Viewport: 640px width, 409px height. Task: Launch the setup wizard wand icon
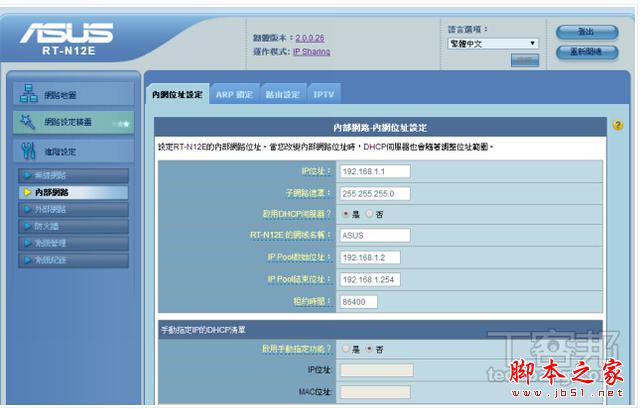coord(27,122)
